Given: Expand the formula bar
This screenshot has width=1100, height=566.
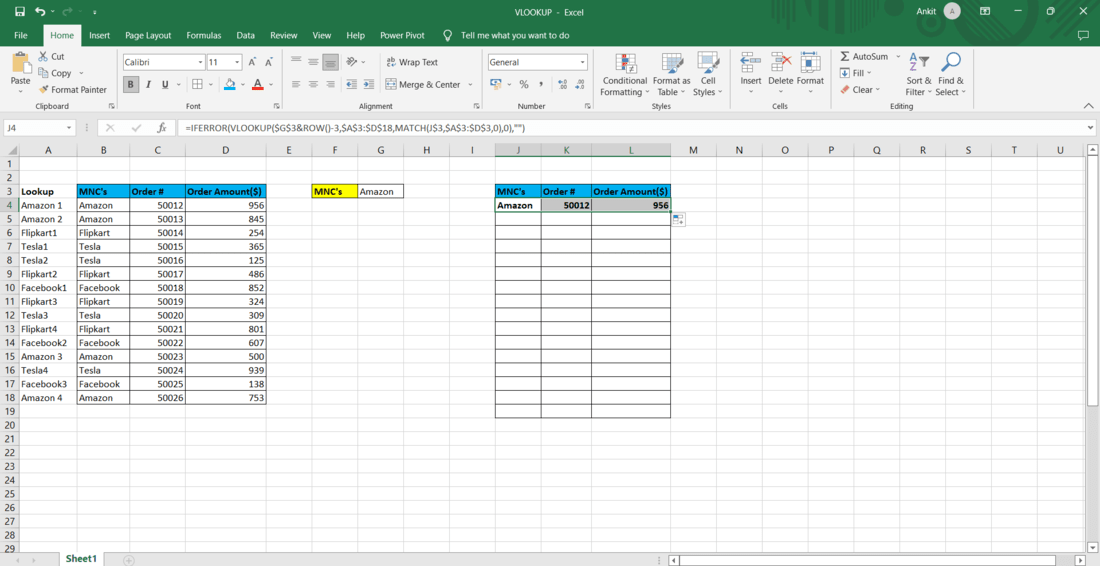Looking at the screenshot, I should (1089, 128).
